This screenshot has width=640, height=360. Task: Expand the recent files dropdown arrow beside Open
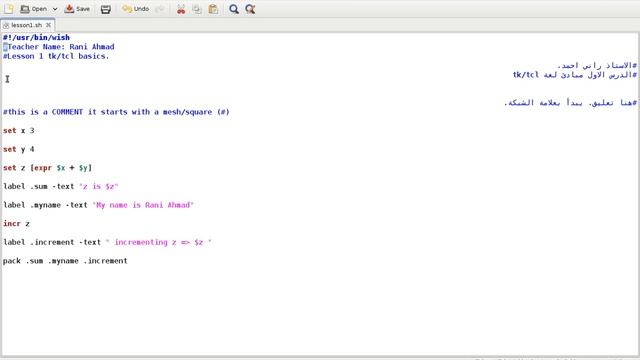55,9
